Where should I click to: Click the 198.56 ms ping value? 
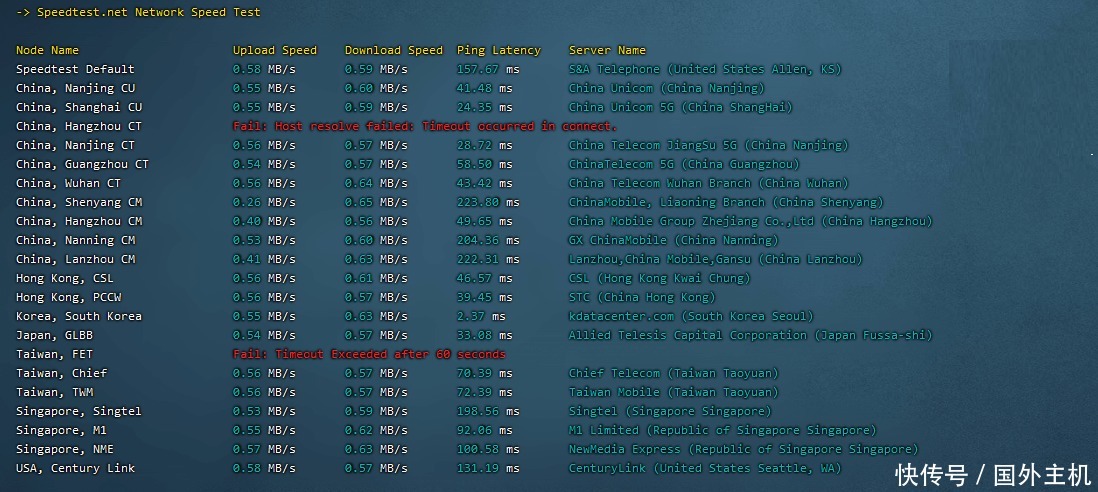pyautogui.click(x=488, y=411)
